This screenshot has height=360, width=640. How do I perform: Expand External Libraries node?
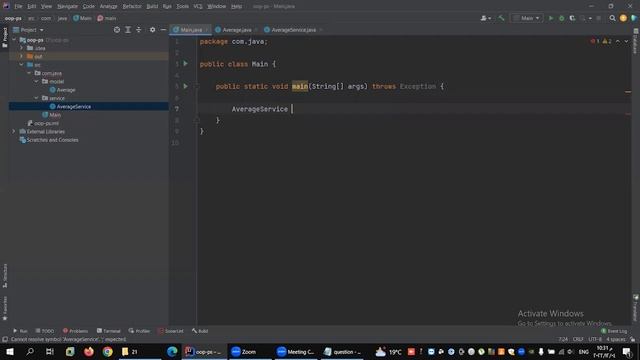coord(14,131)
